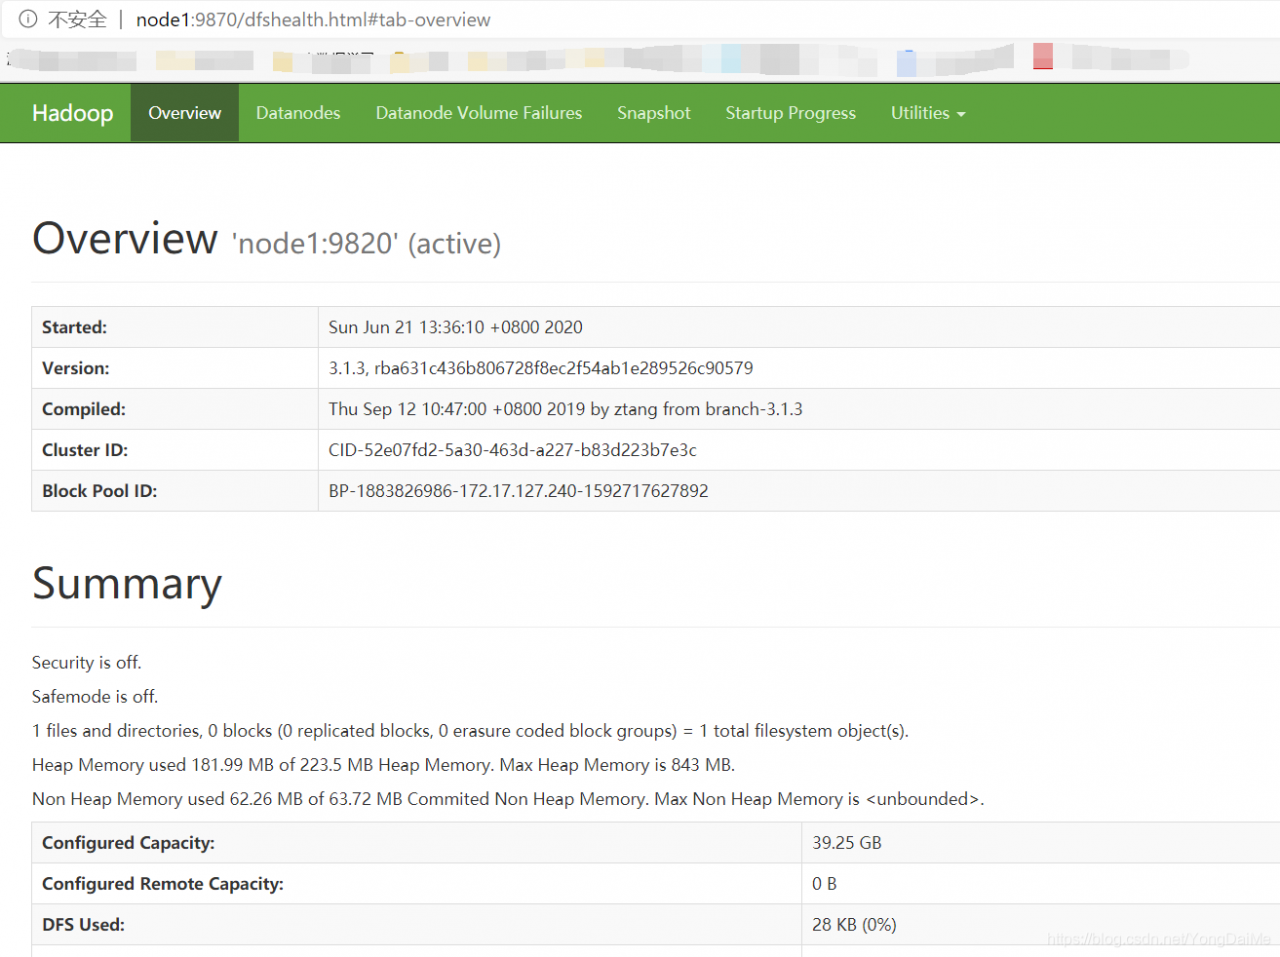The height and width of the screenshot is (957, 1280).
Task: Select the files and directories summary line
Action: 470,731
